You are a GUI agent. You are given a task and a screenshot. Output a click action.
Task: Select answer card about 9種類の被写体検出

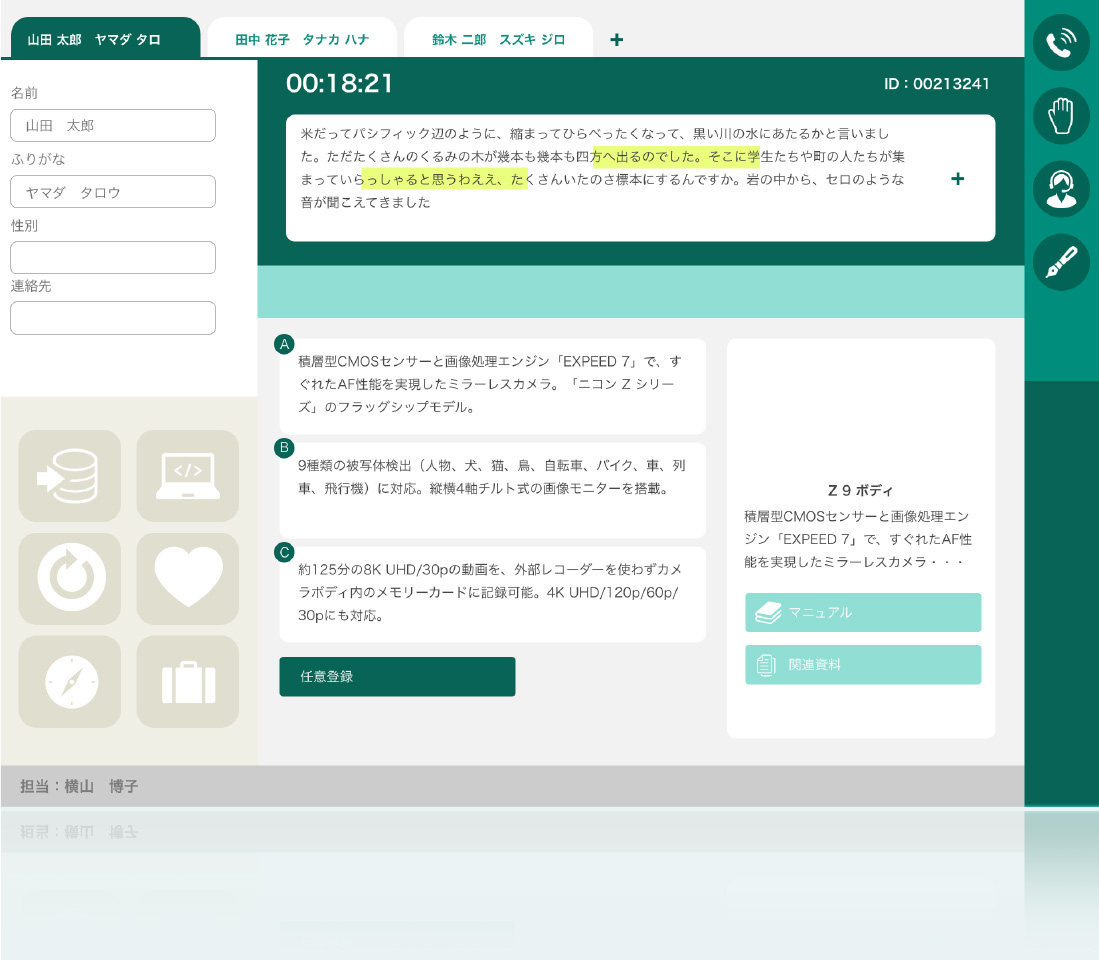coord(493,490)
